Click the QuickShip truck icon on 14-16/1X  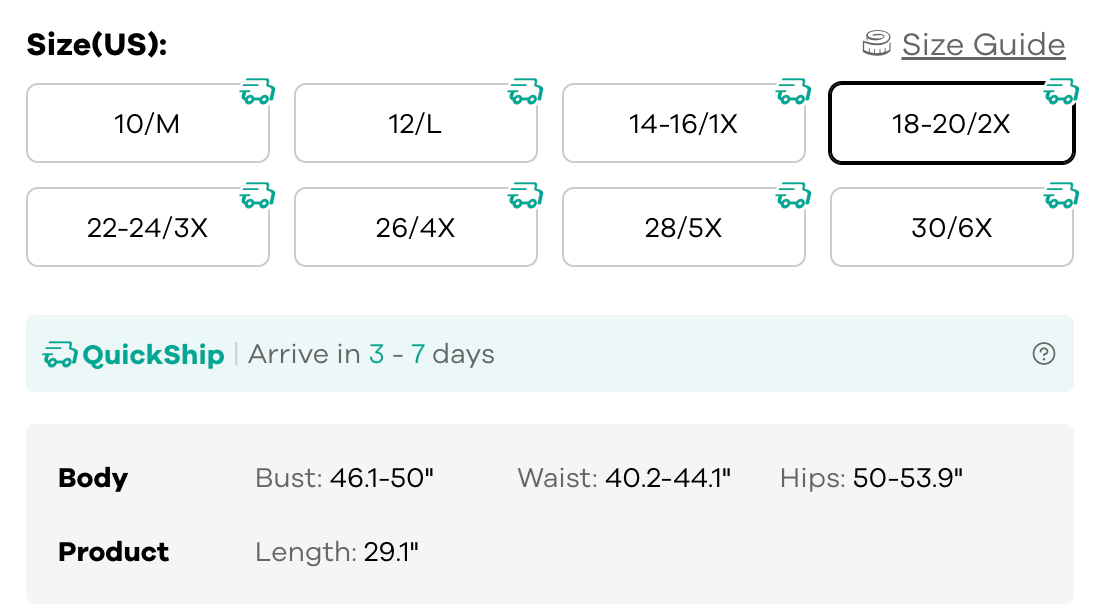pyautogui.click(x=793, y=93)
